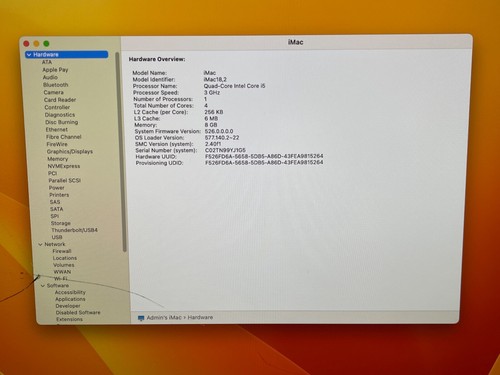Select SATA in the sidebar

[x=56, y=209]
